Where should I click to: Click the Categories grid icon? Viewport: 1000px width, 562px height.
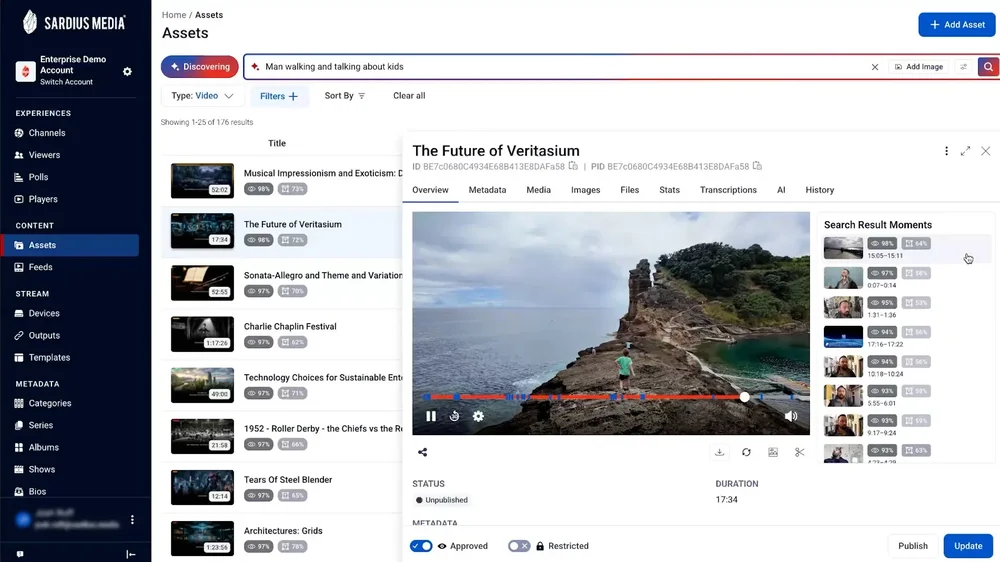19,403
